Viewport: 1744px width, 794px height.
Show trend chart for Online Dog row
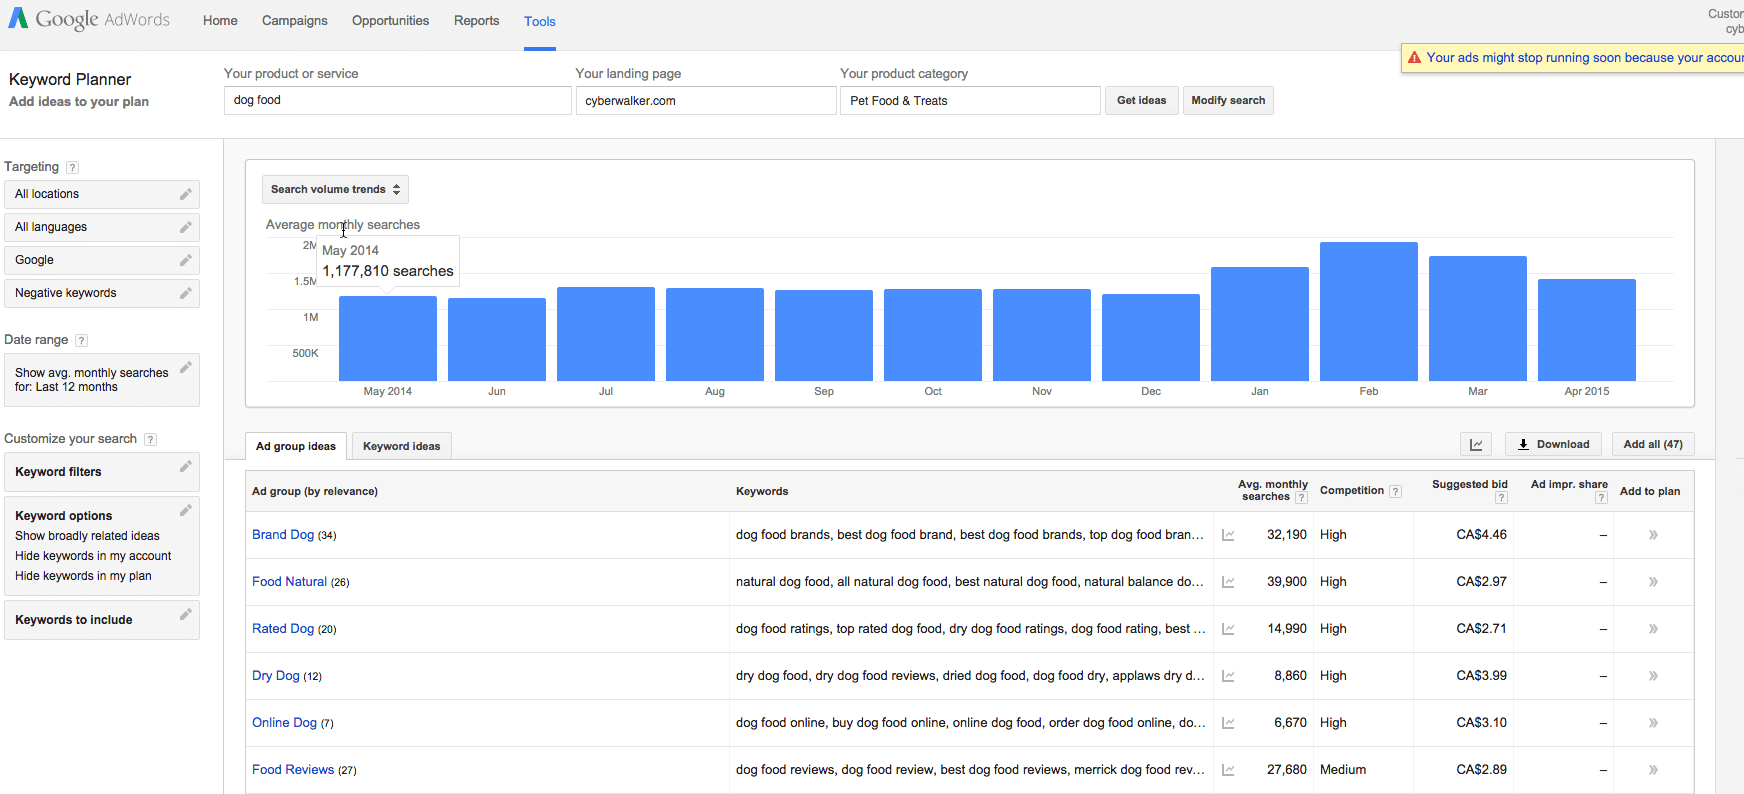pos(1228,723)
